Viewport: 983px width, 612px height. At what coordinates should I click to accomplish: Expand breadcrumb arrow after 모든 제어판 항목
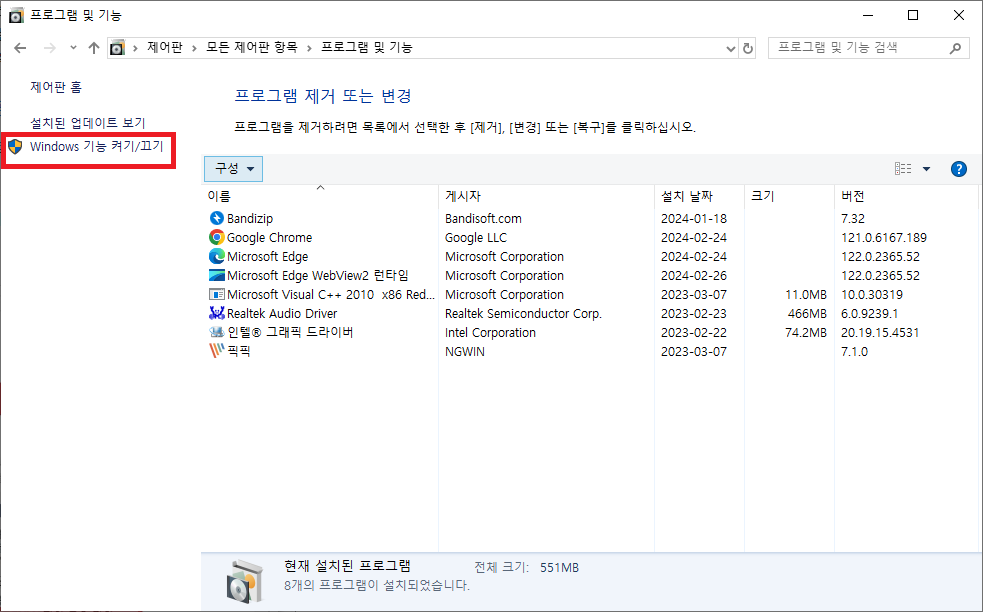(309, 48)
